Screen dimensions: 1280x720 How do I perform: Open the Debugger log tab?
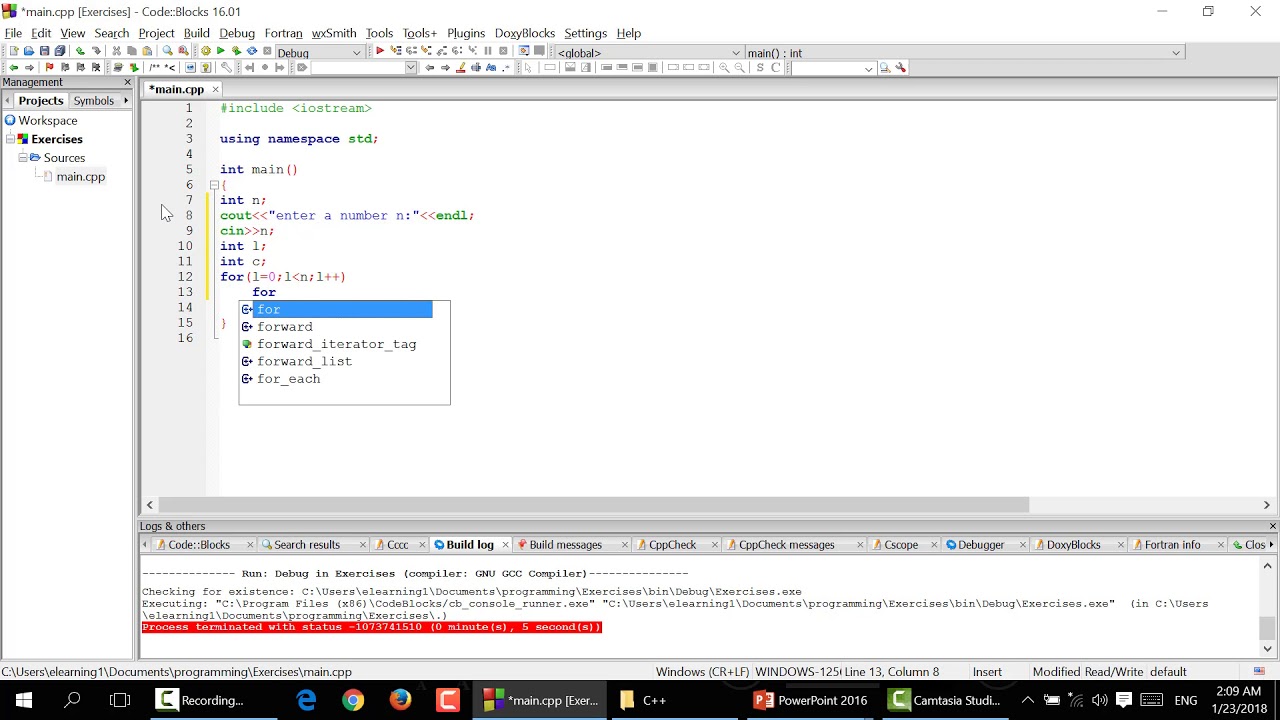[981, 545]
